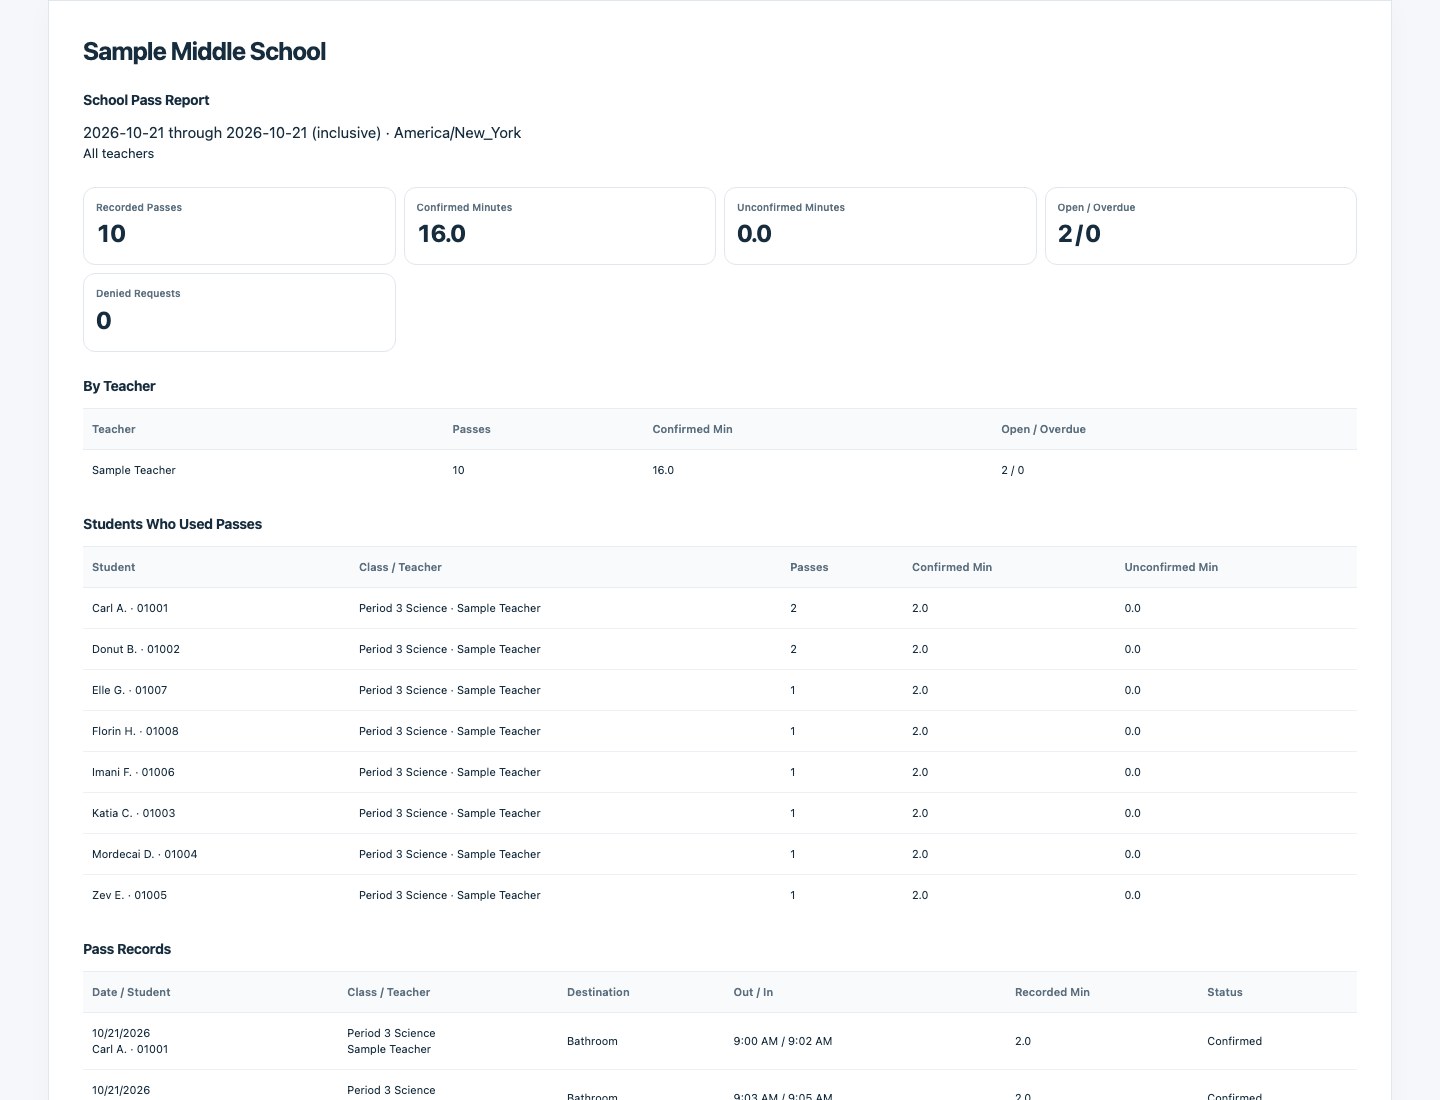This screenshot has width=1440, height=1100.
Task: Click the Confirmed Minutes card showing 16.0
Action: click(560, 226)
